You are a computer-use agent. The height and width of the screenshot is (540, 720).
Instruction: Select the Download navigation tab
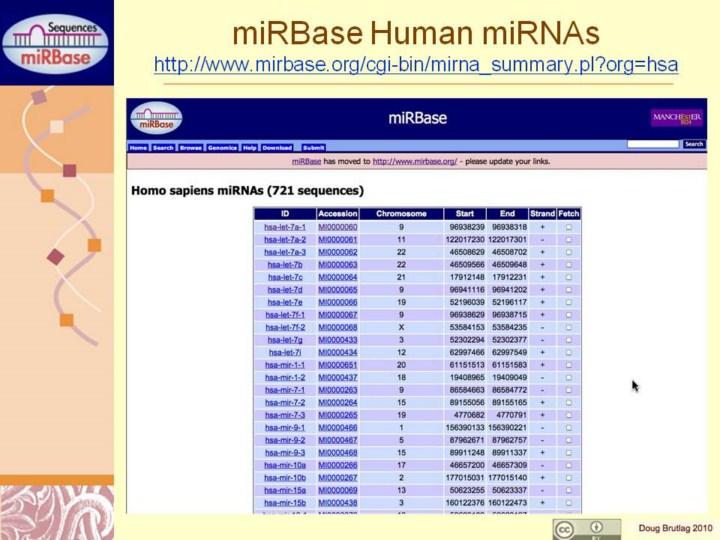click(277, 147)
